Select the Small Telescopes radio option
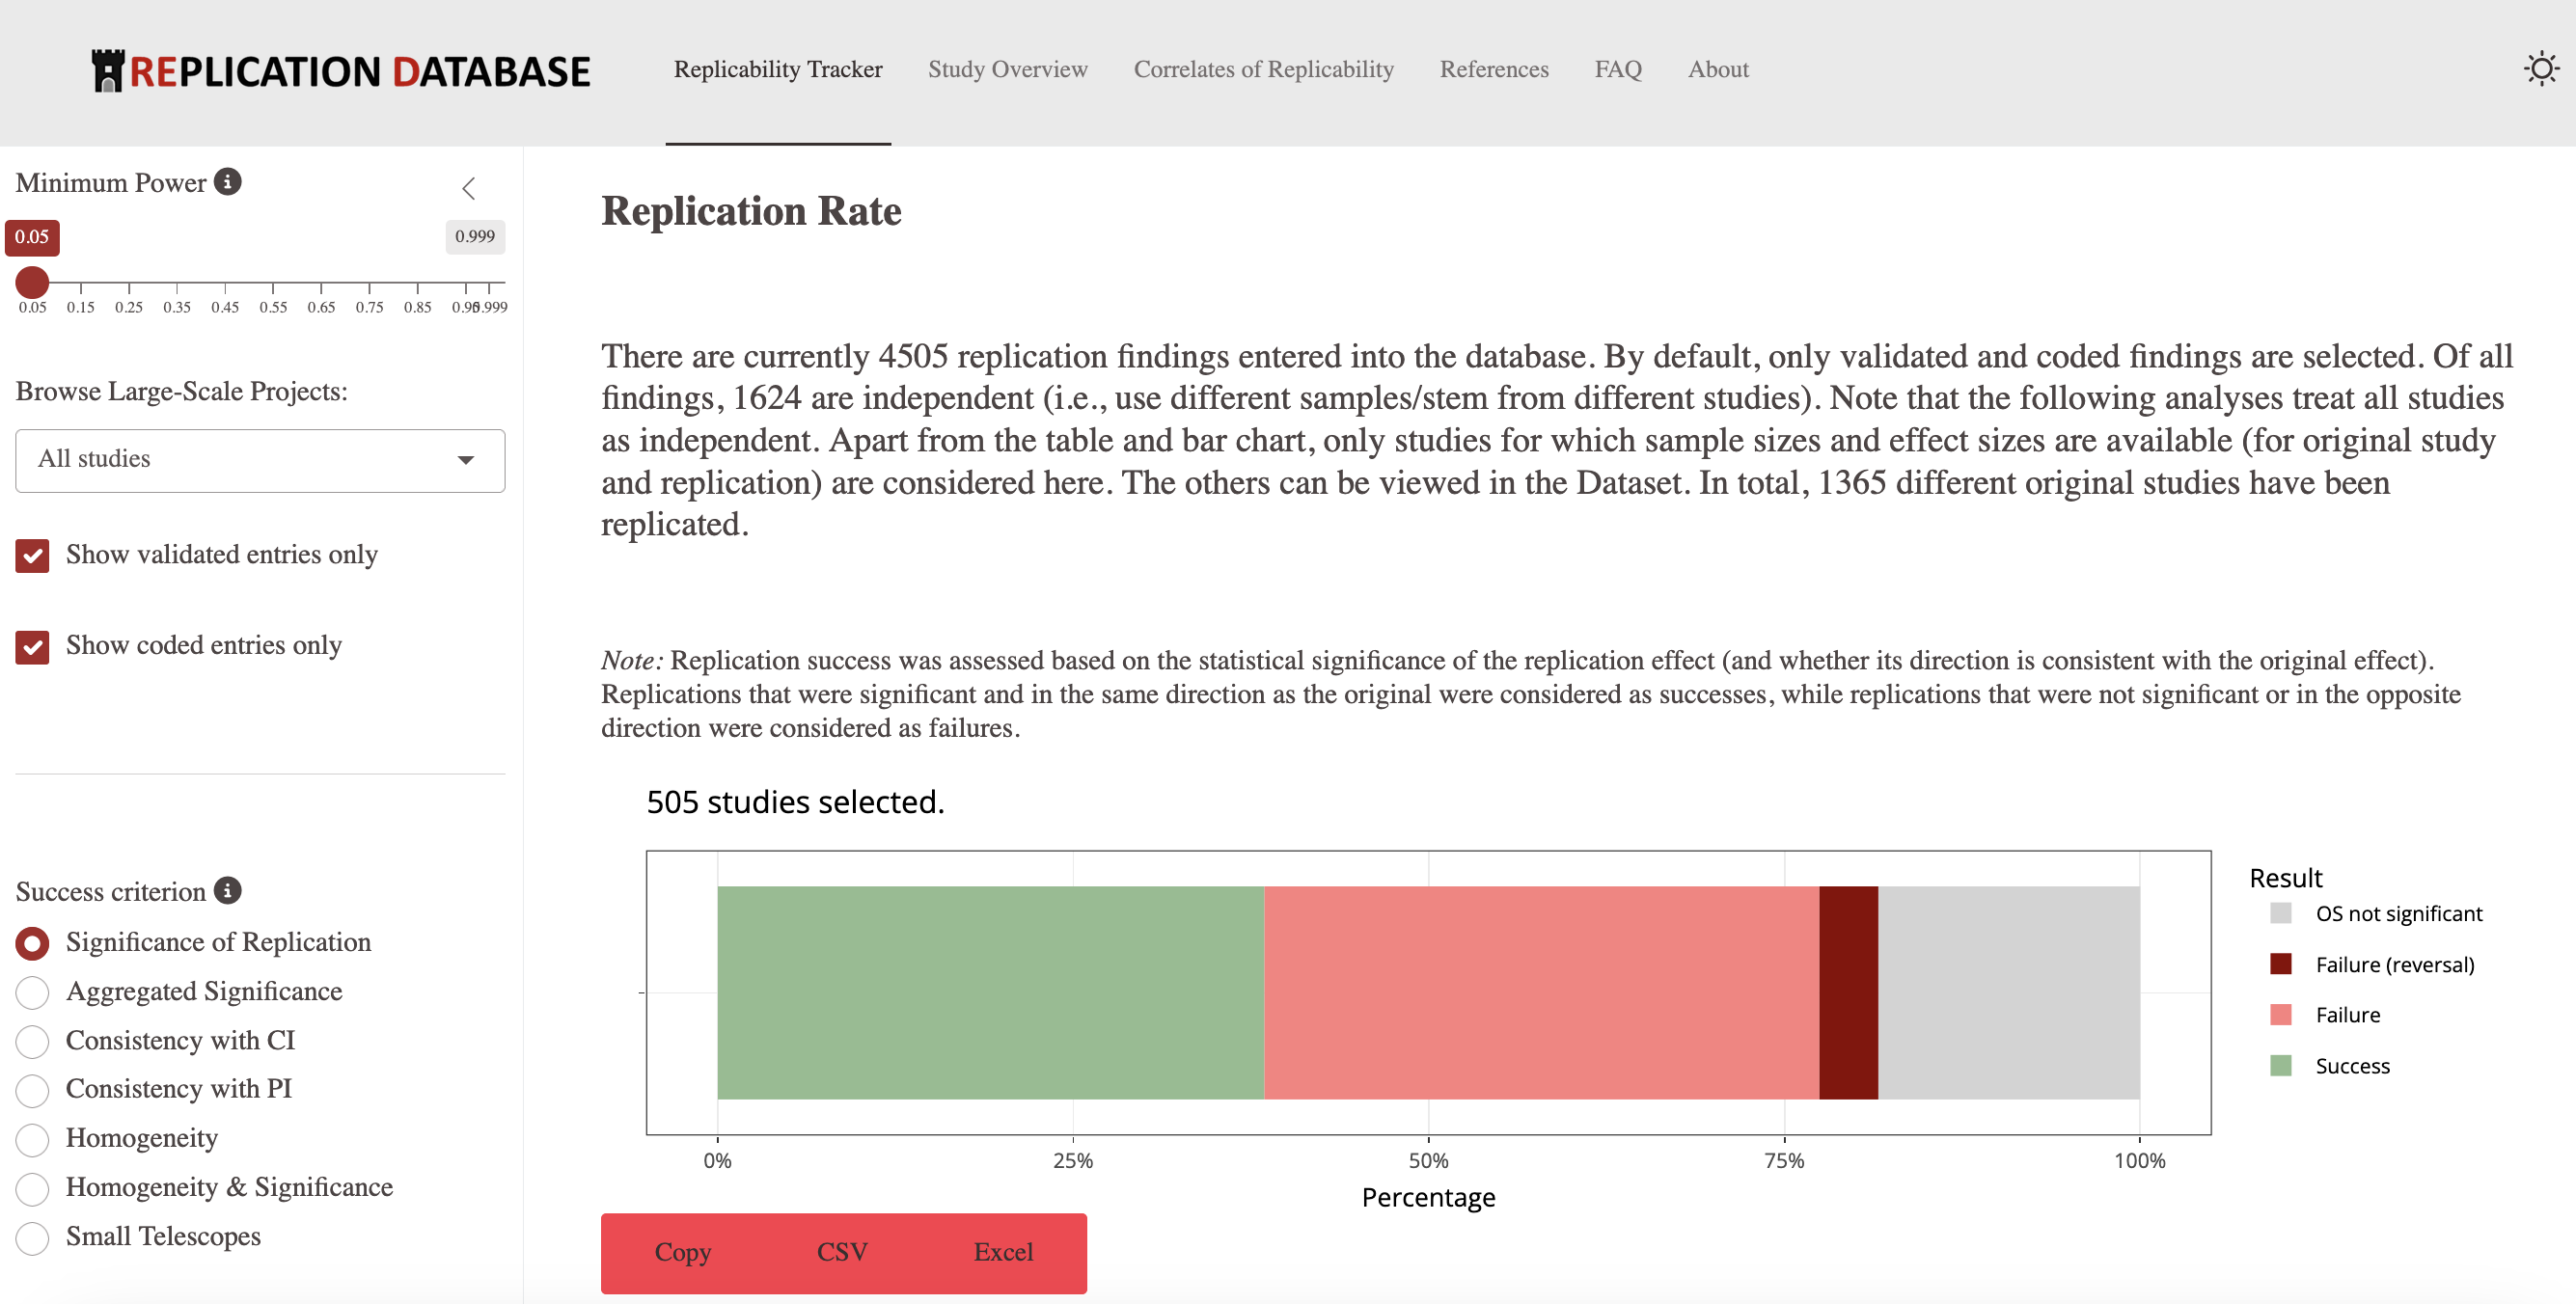This screenshot has width=2576, height=1304. [32, 1238]
